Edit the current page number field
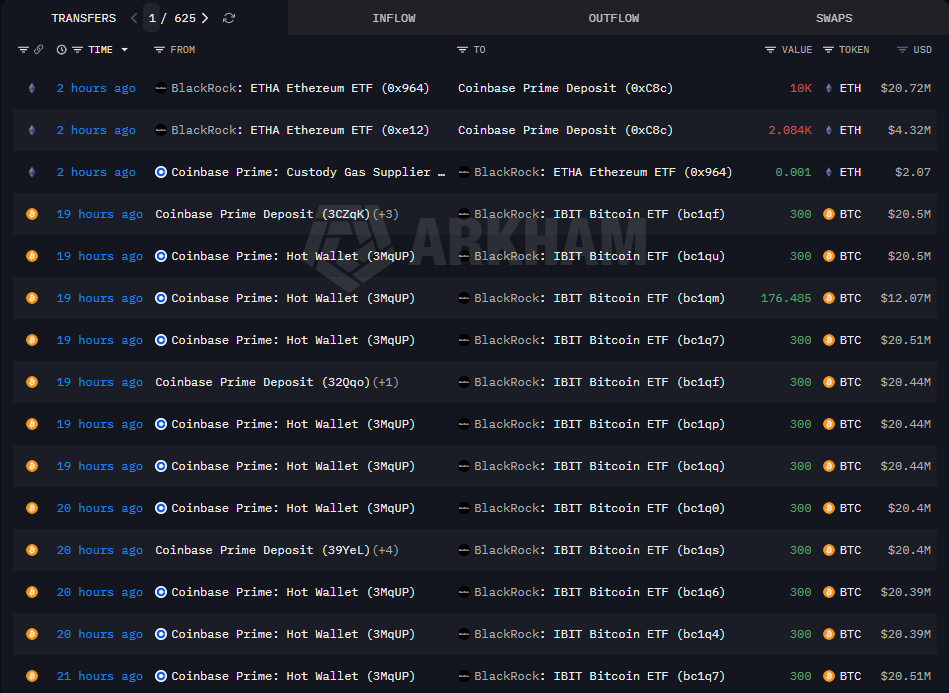The image size is (949, 693). tap(152, 18)
